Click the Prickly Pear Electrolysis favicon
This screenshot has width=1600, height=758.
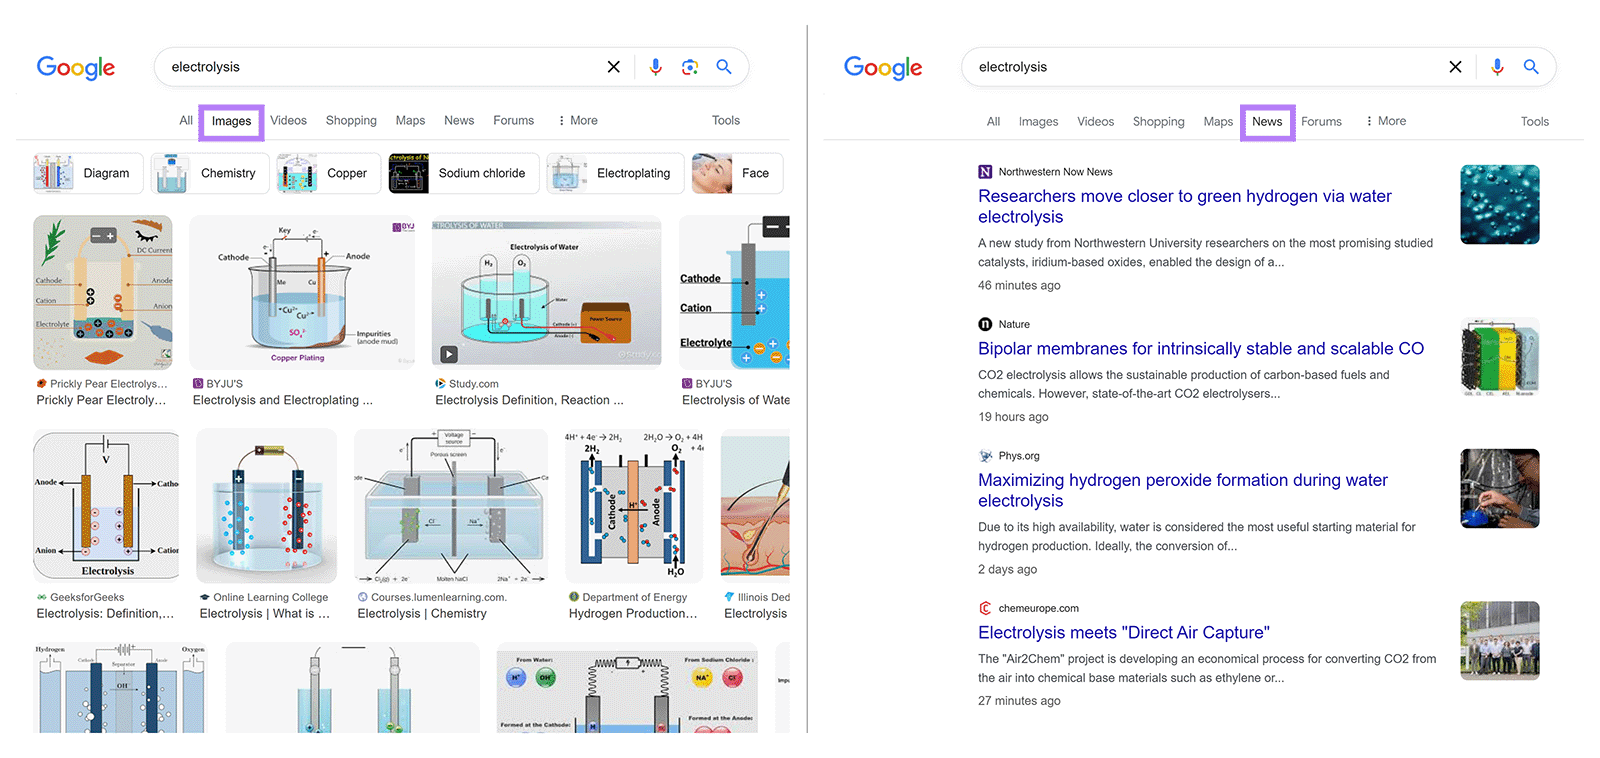tap(42, 384)
